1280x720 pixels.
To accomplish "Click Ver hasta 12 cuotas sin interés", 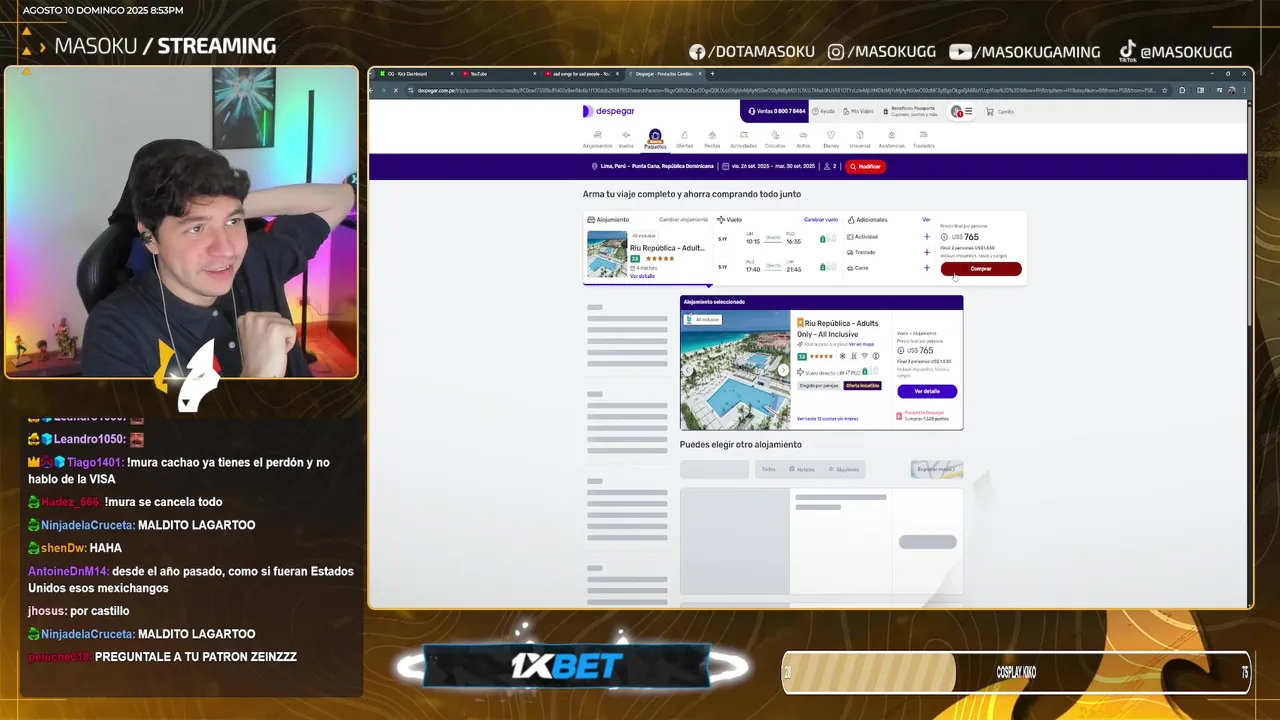I will (827, 419).
